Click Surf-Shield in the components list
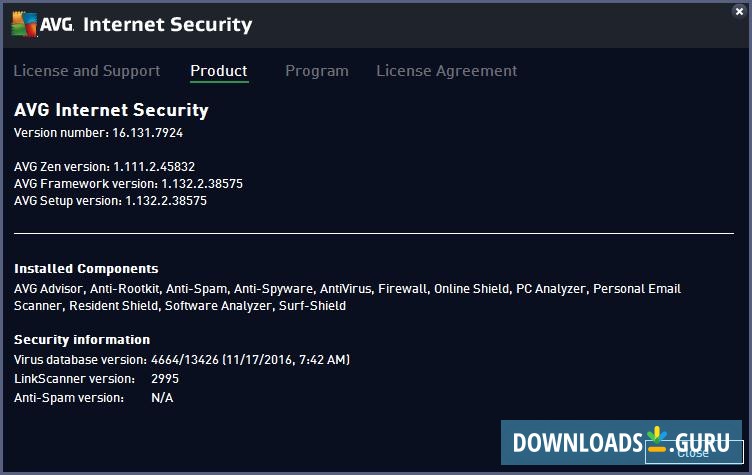The height and width of the screenshot is (475, 752). pyautogui.click(x=312, y=305)
